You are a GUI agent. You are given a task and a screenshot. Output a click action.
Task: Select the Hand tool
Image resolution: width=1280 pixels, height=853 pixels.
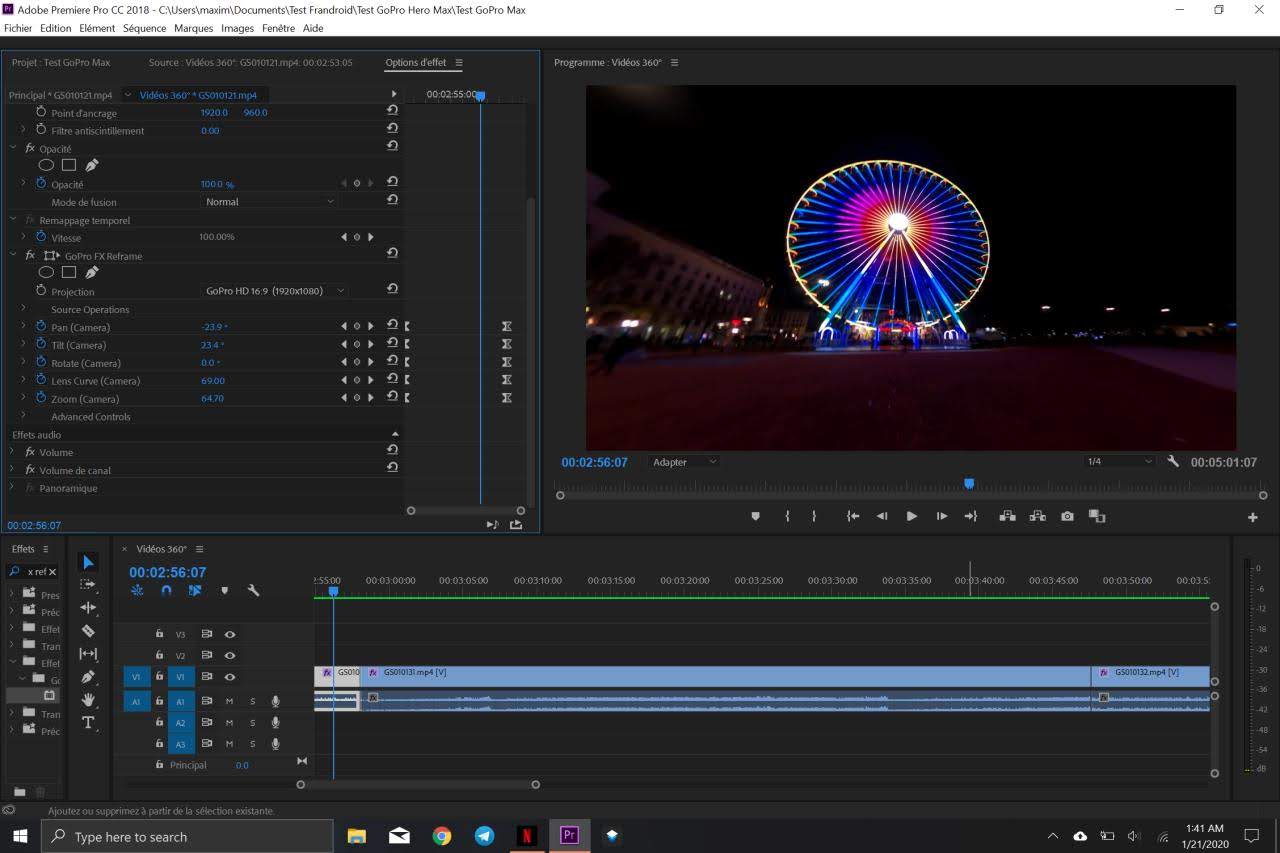[88, 700]
